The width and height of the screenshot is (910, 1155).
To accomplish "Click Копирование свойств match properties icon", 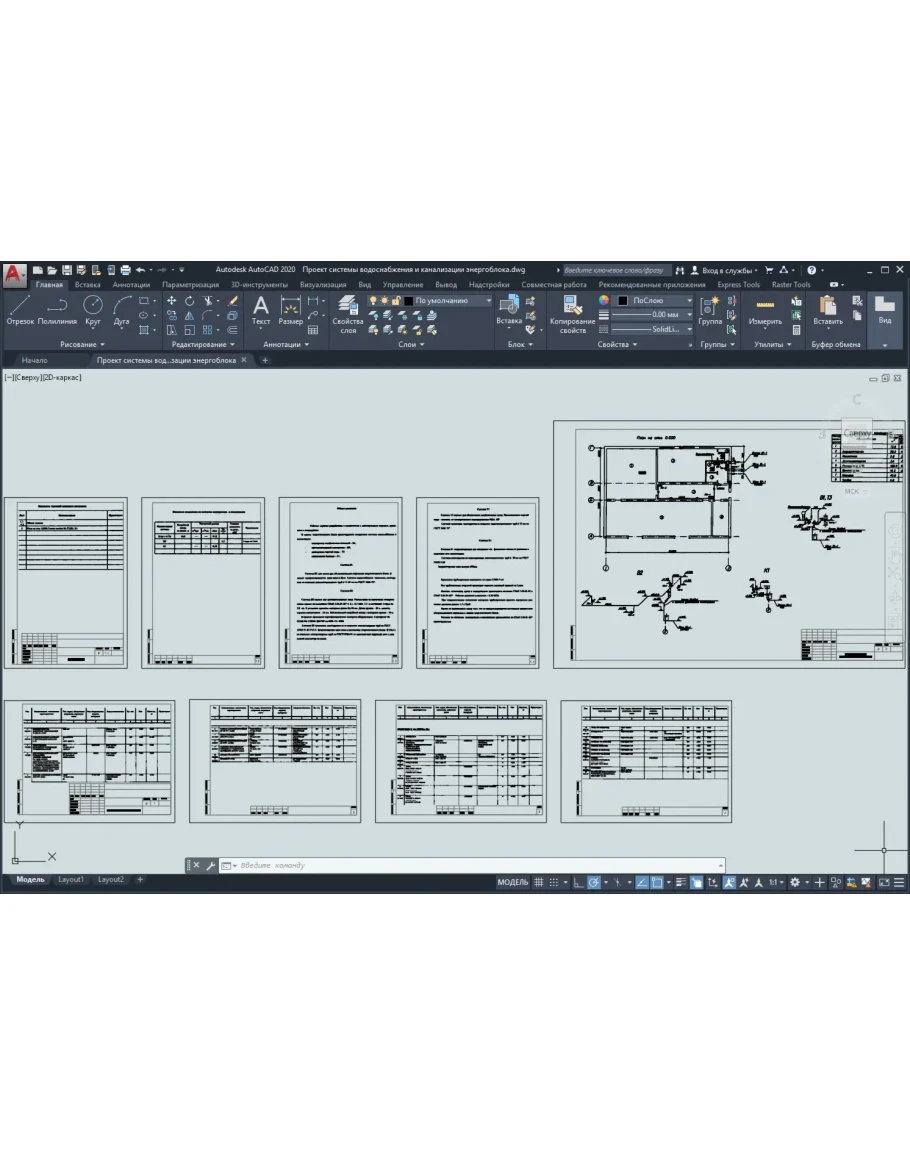I will tap(573, 312).
